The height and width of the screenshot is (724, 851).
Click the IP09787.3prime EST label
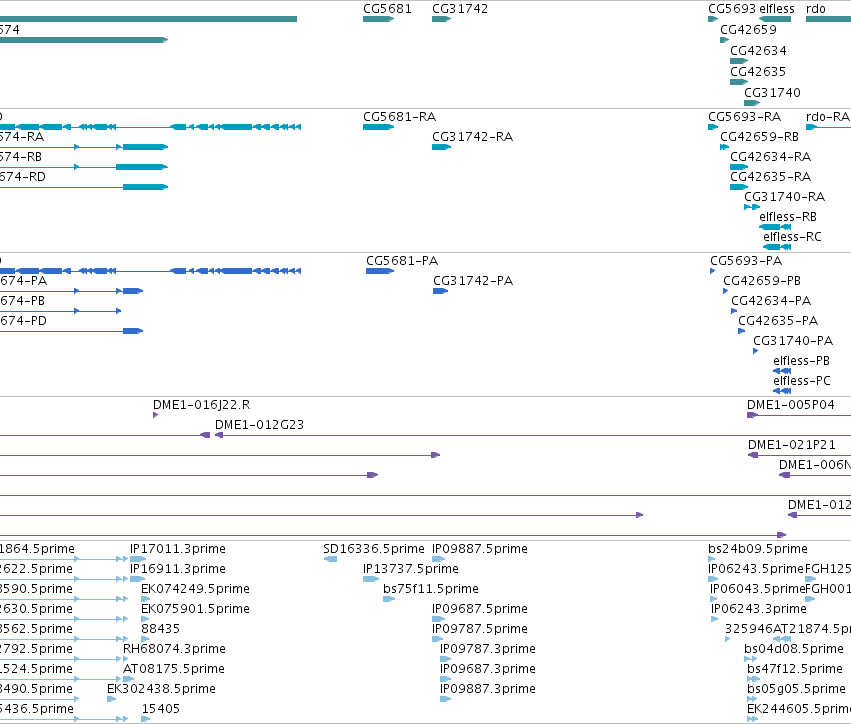click(x=487, y=649)
